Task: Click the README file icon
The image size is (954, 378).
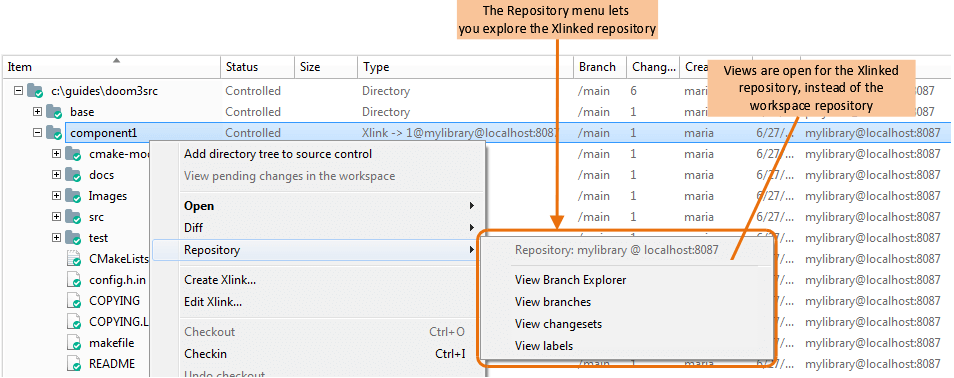Action: point(74,364)
